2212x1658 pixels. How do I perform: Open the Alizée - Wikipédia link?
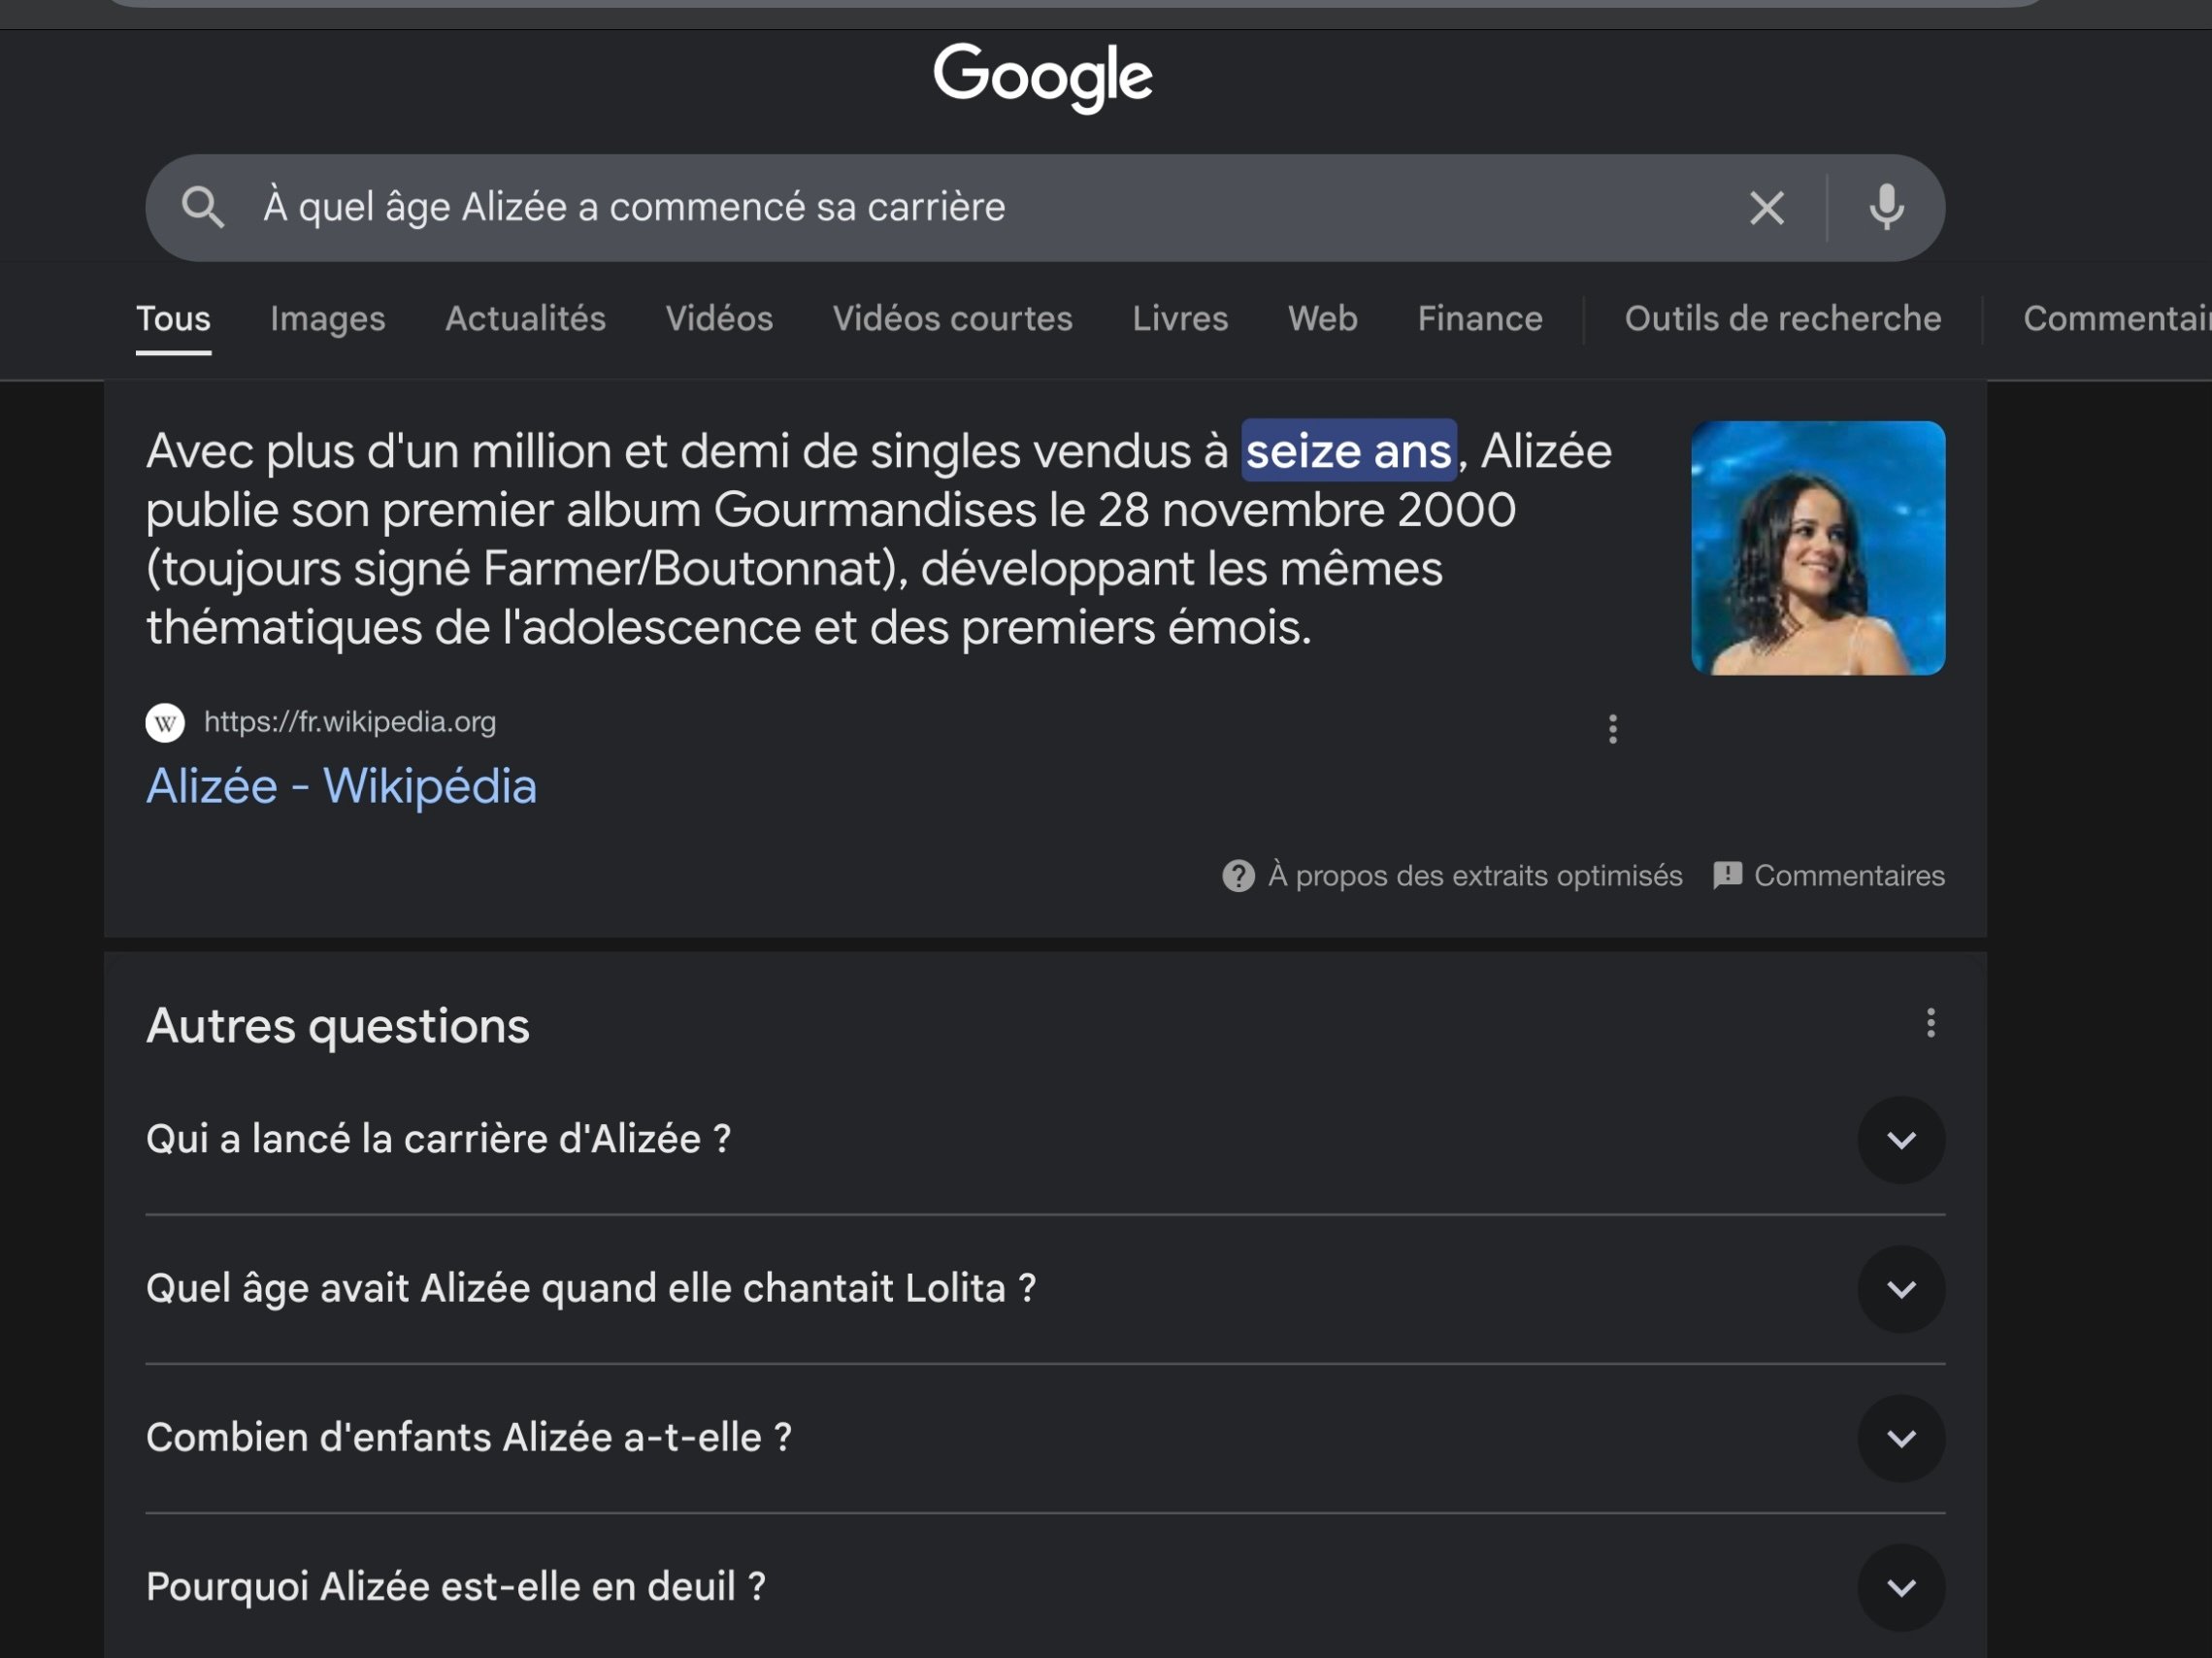coord(341,786)
